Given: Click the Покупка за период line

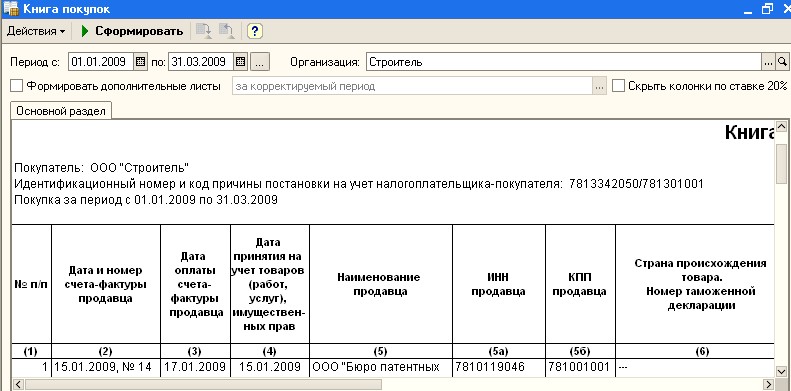Looking at the screenshot, I should [146, 200].
